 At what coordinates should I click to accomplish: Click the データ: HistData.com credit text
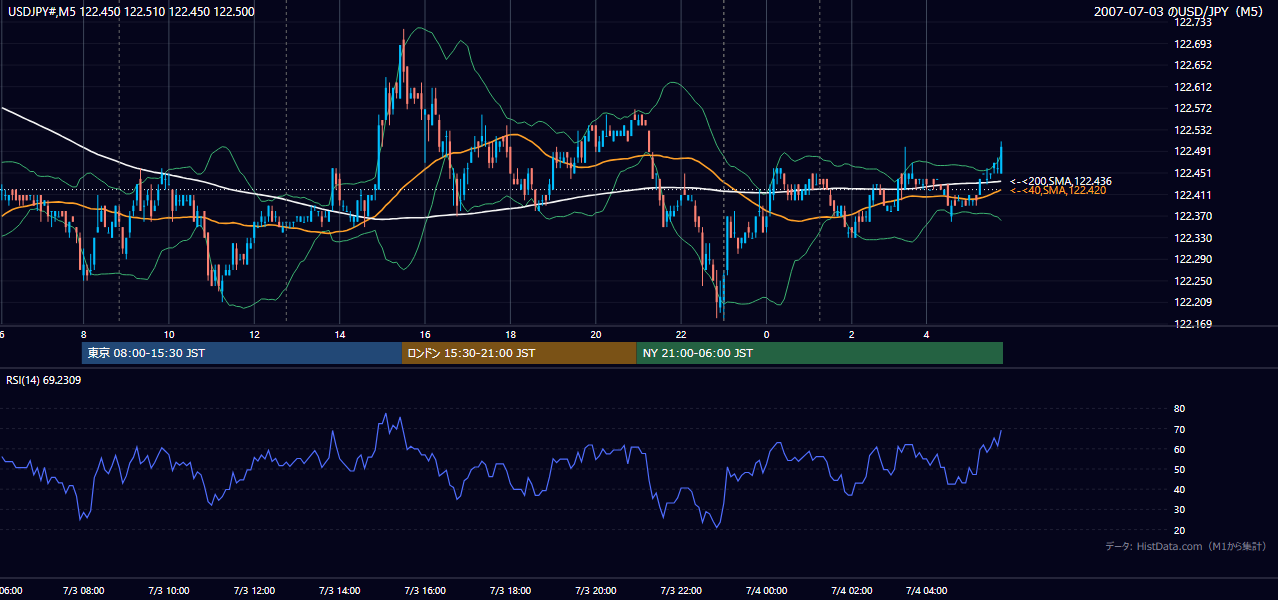tap(1186, 546)
